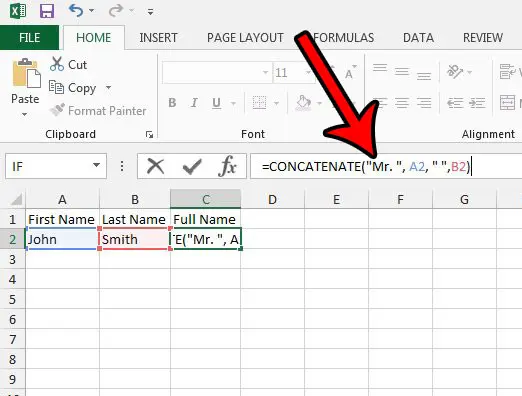Viewport: 522px width, 396px height.
Task: Click the Excel application icon
Action: 18,11
